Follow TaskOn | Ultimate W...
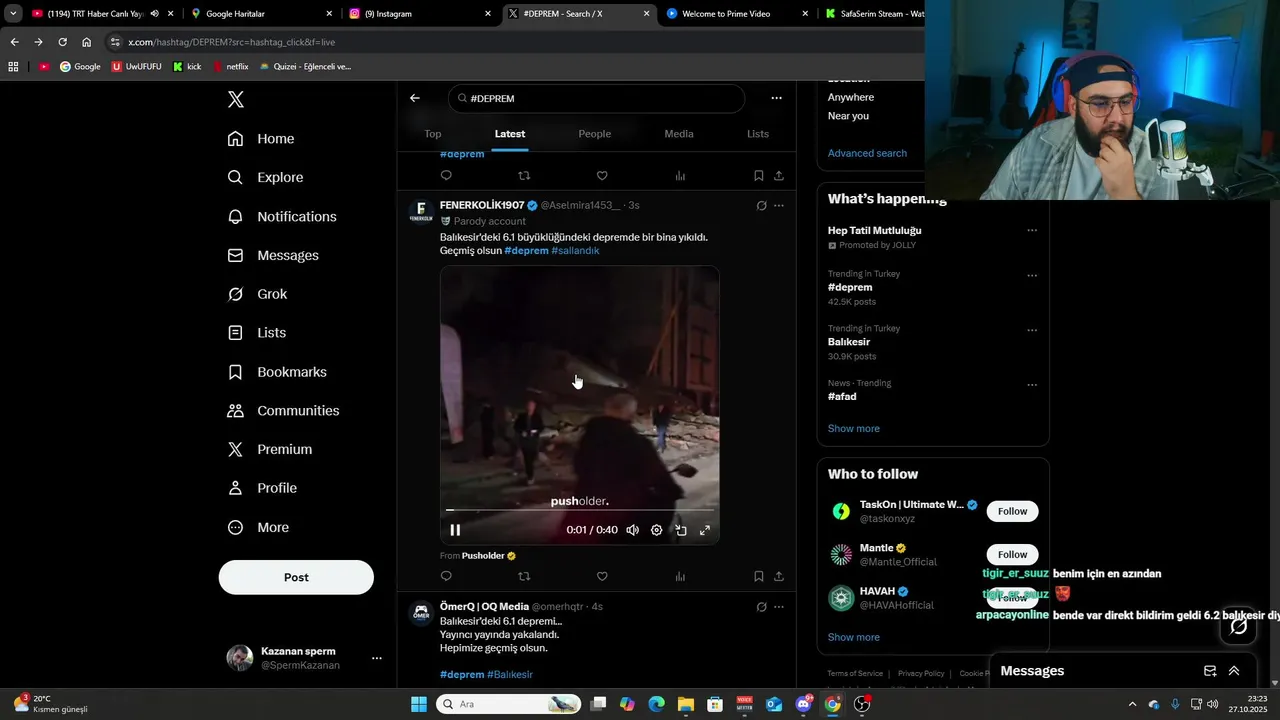The width and height of the screenshot is (1280, 720). (1012, 511)
